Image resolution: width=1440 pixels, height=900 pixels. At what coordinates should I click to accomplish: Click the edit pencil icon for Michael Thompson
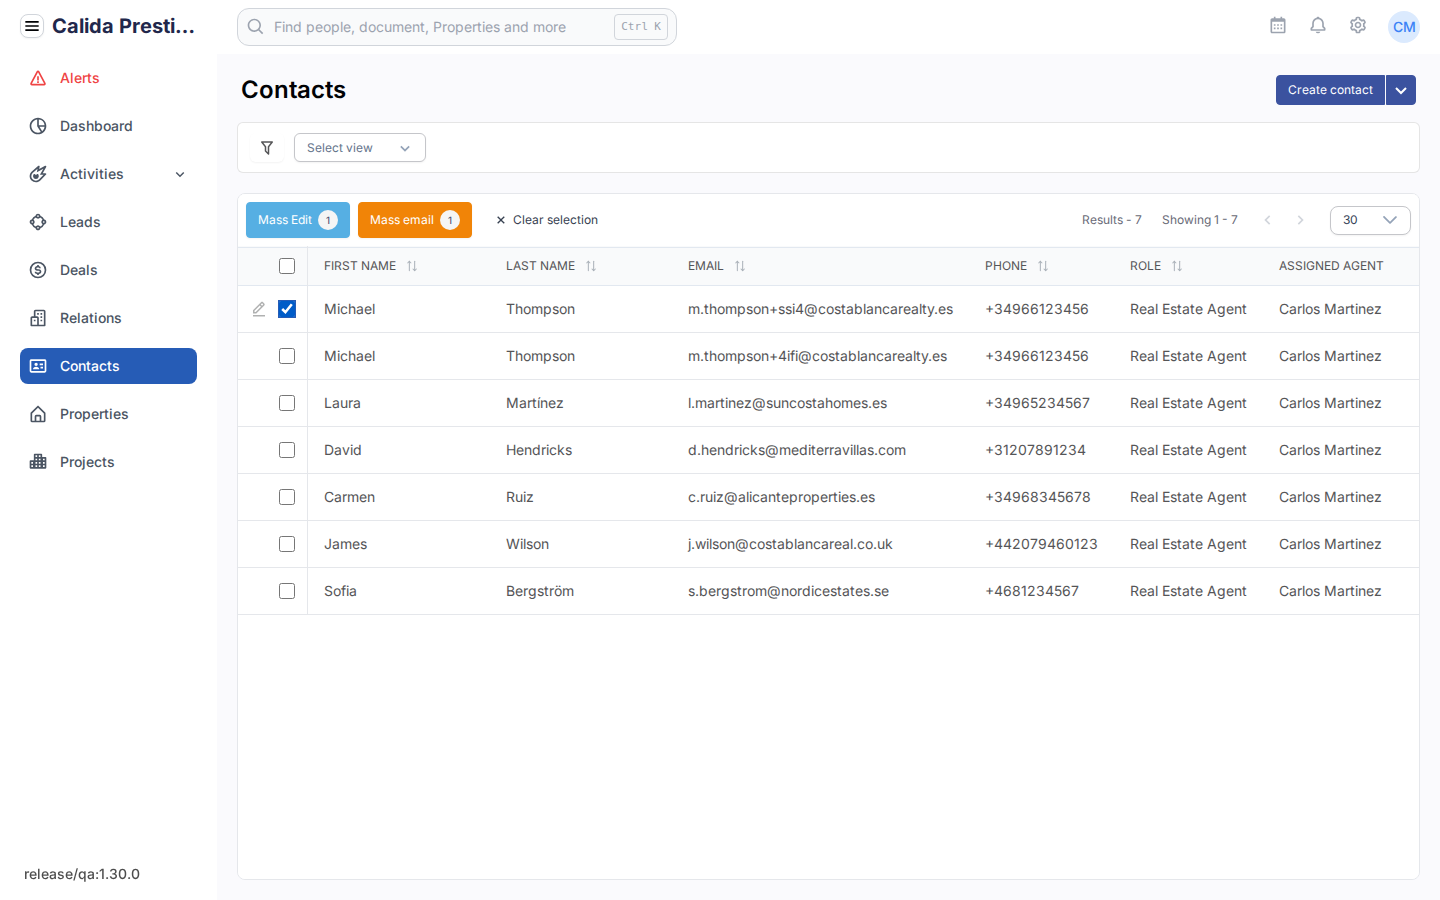[259, 309]
